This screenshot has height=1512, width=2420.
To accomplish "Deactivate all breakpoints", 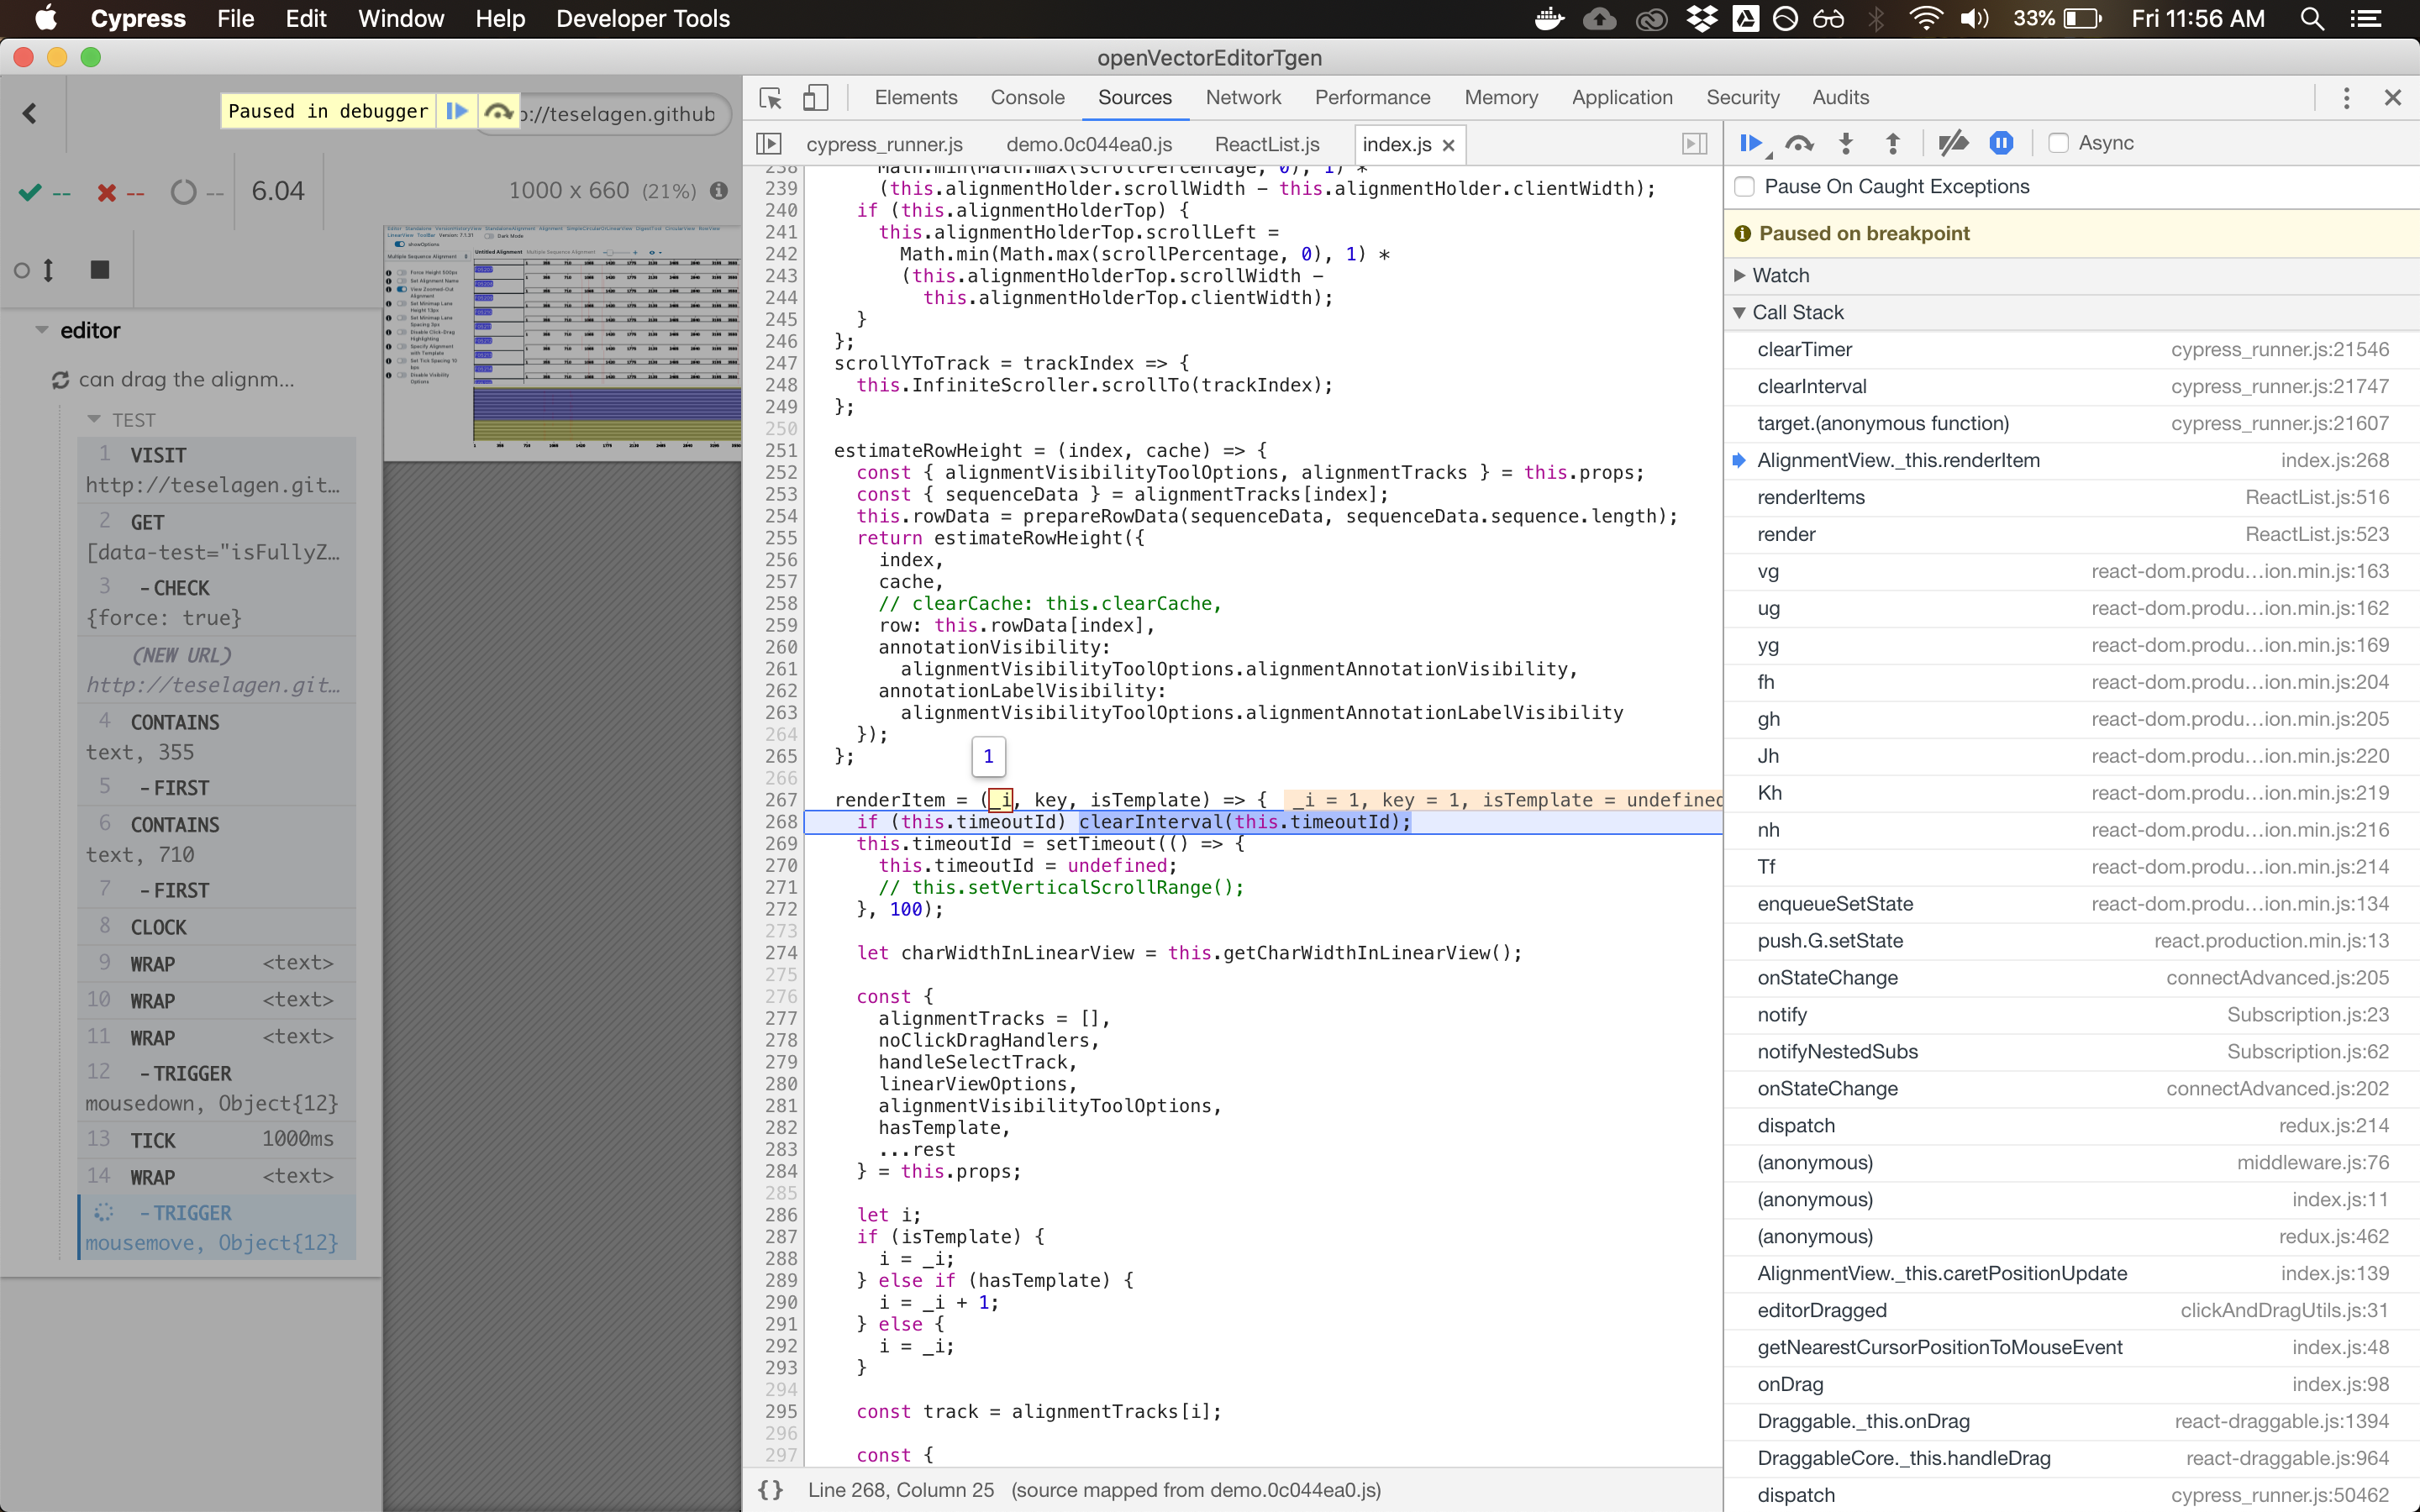I will coord(1952,143).
